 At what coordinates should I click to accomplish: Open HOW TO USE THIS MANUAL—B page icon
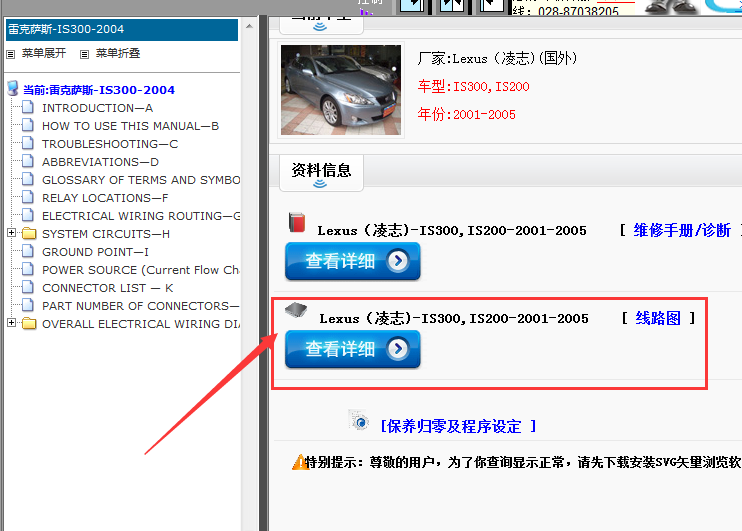pos(28,125)
